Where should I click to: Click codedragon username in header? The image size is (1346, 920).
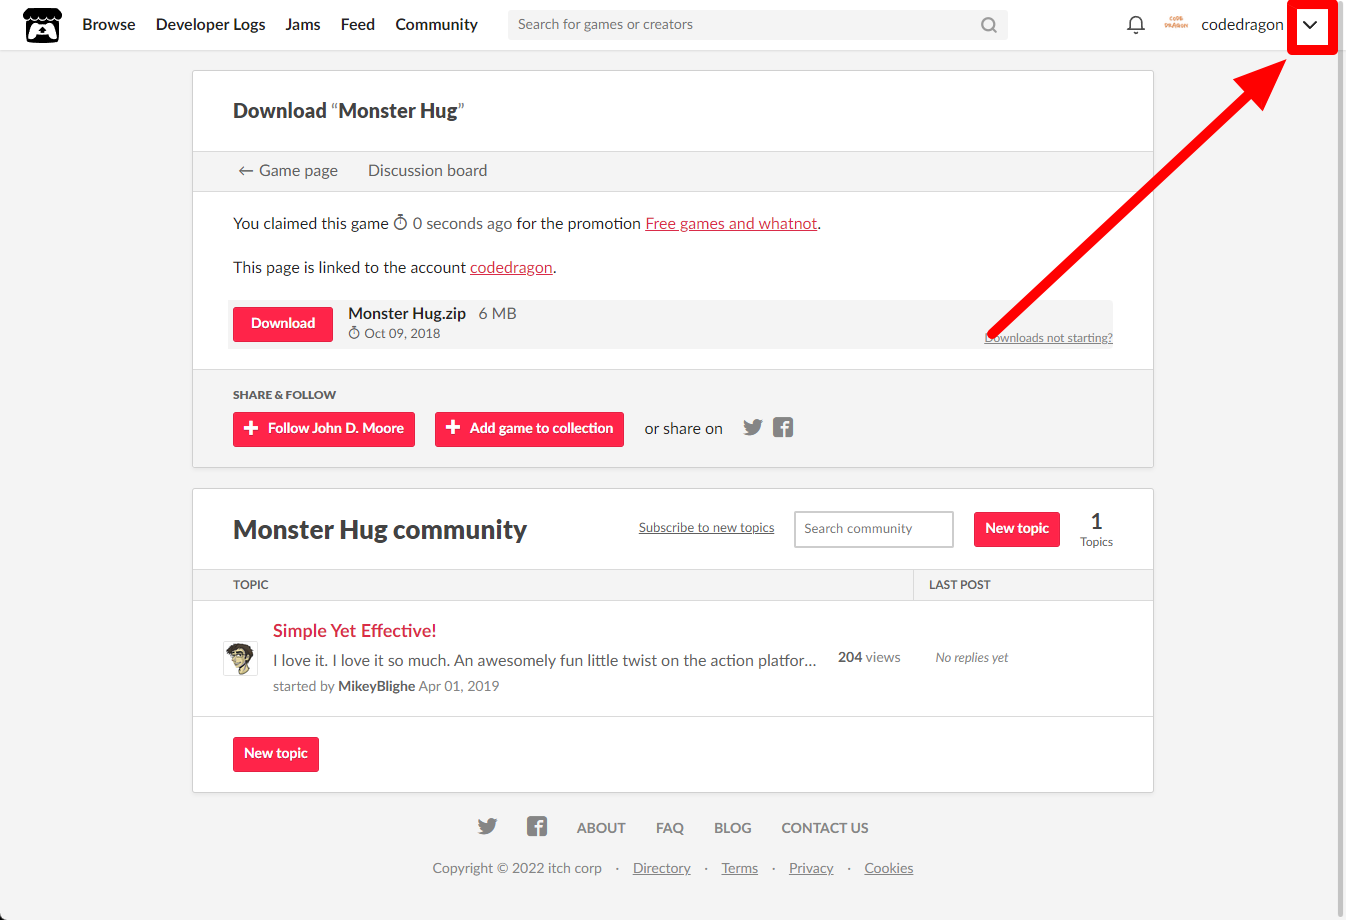coord(1242,25)
